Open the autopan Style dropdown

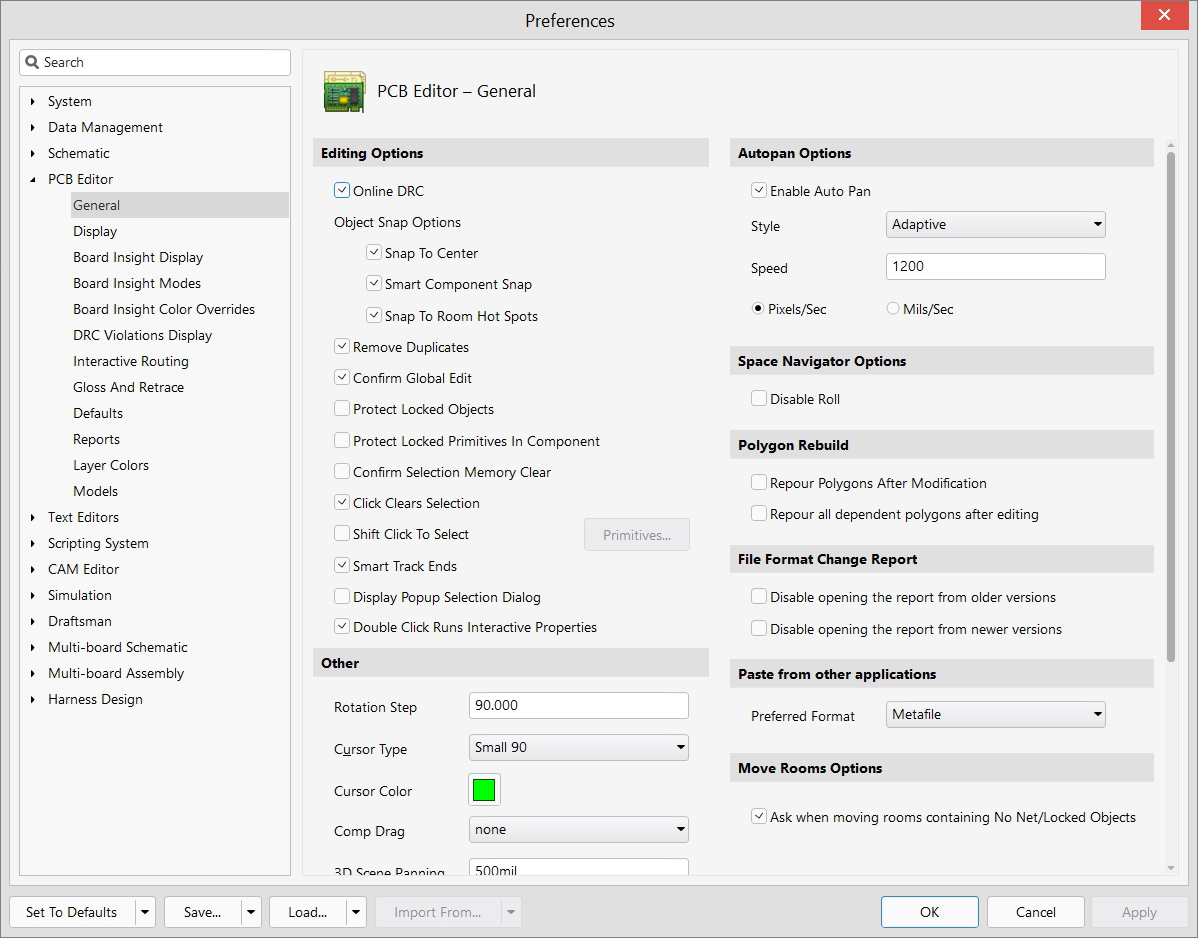(996, 225)
